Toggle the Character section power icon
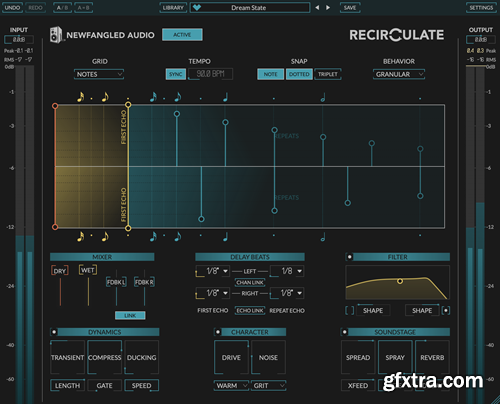The height and width of the screenshot is (404, 500). [218, 332]
